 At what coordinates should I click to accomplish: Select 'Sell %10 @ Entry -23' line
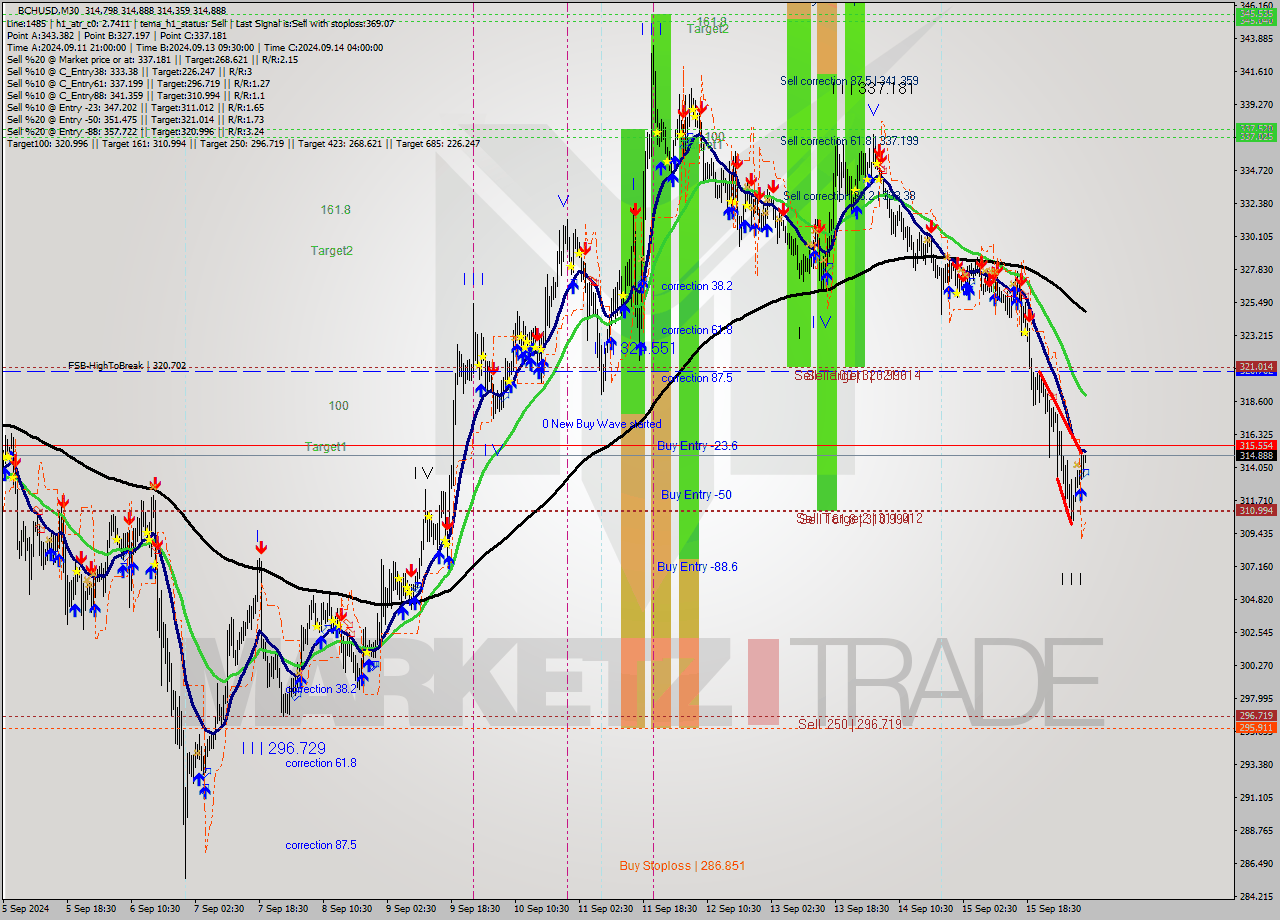135,107
